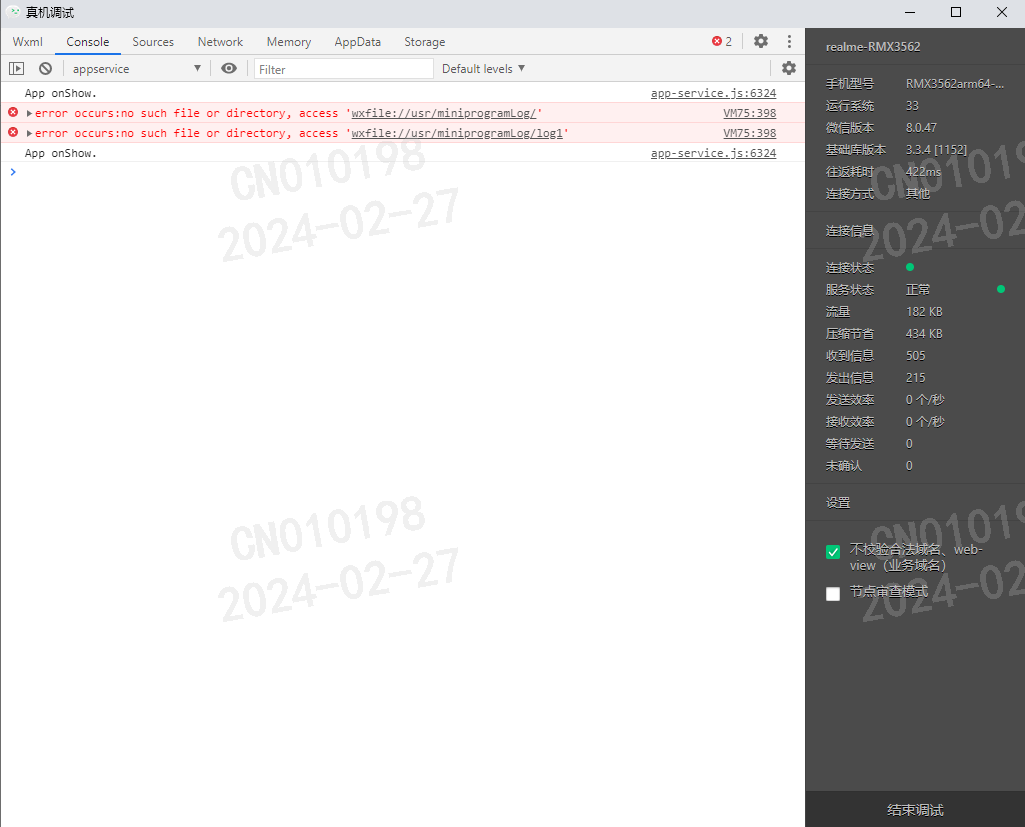Click 发出信息 value 215
Image resolution: width=1025 pixels, height=827 pixels.
coord(915,378)
